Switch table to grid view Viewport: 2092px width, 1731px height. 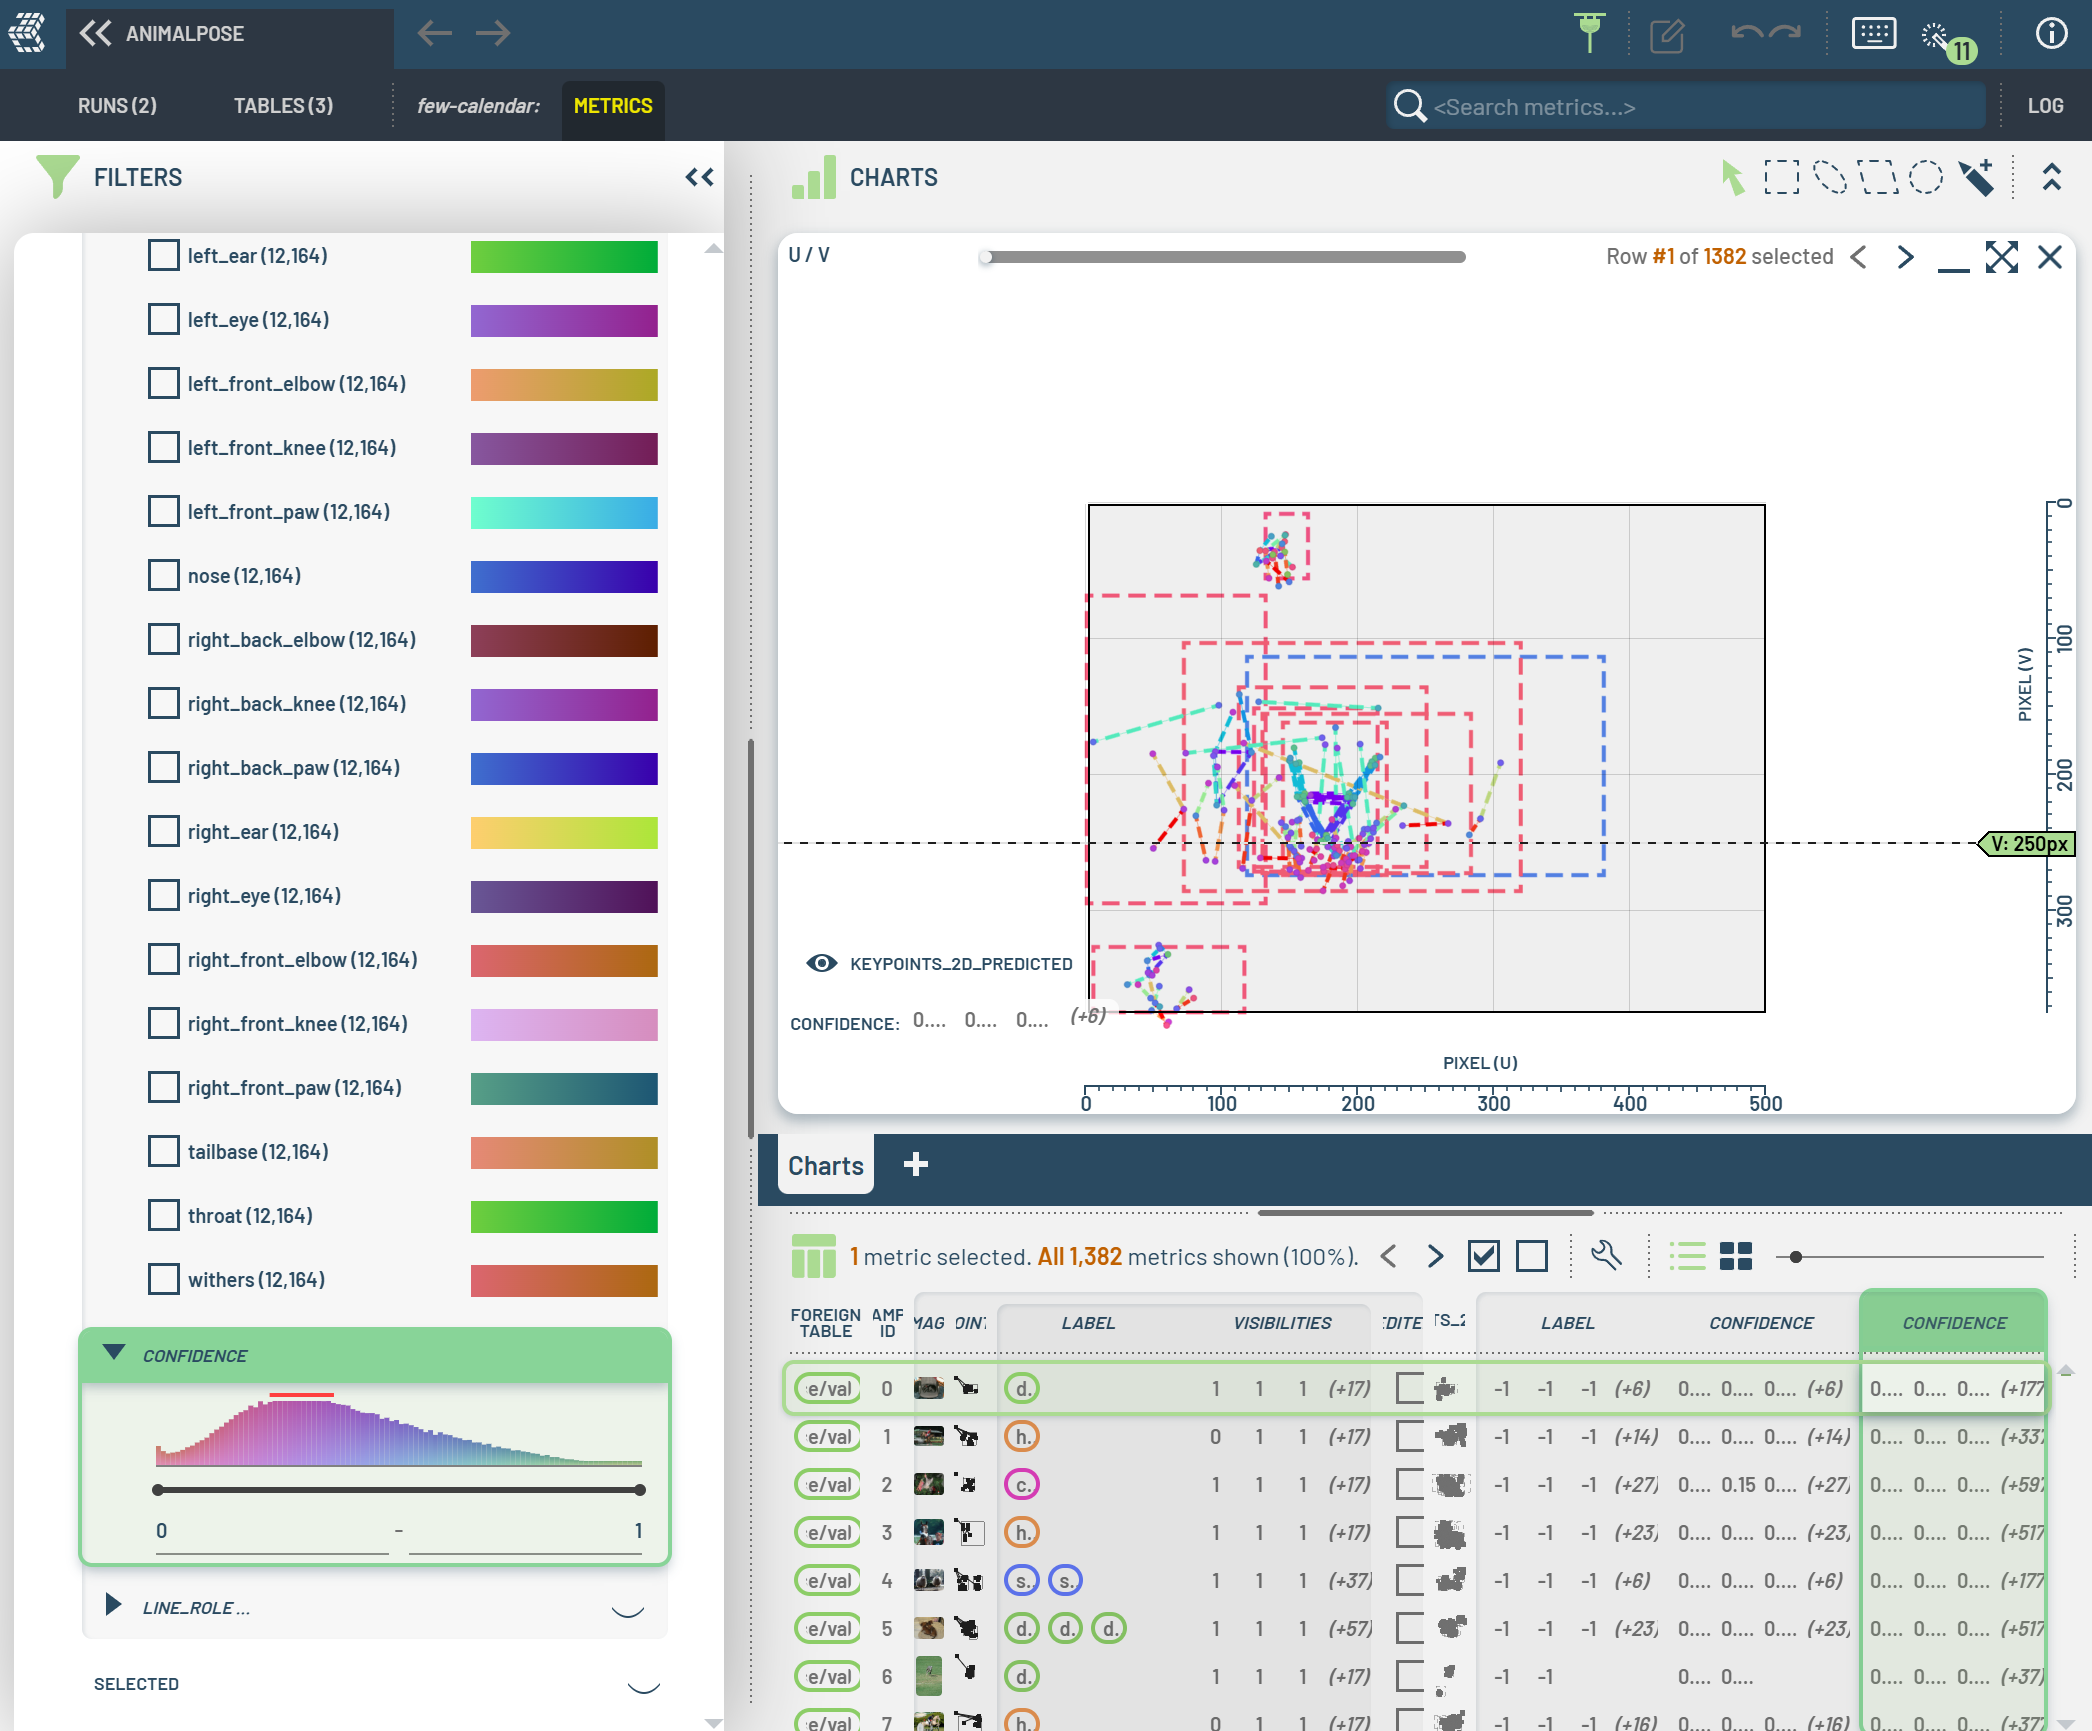1736,1256
